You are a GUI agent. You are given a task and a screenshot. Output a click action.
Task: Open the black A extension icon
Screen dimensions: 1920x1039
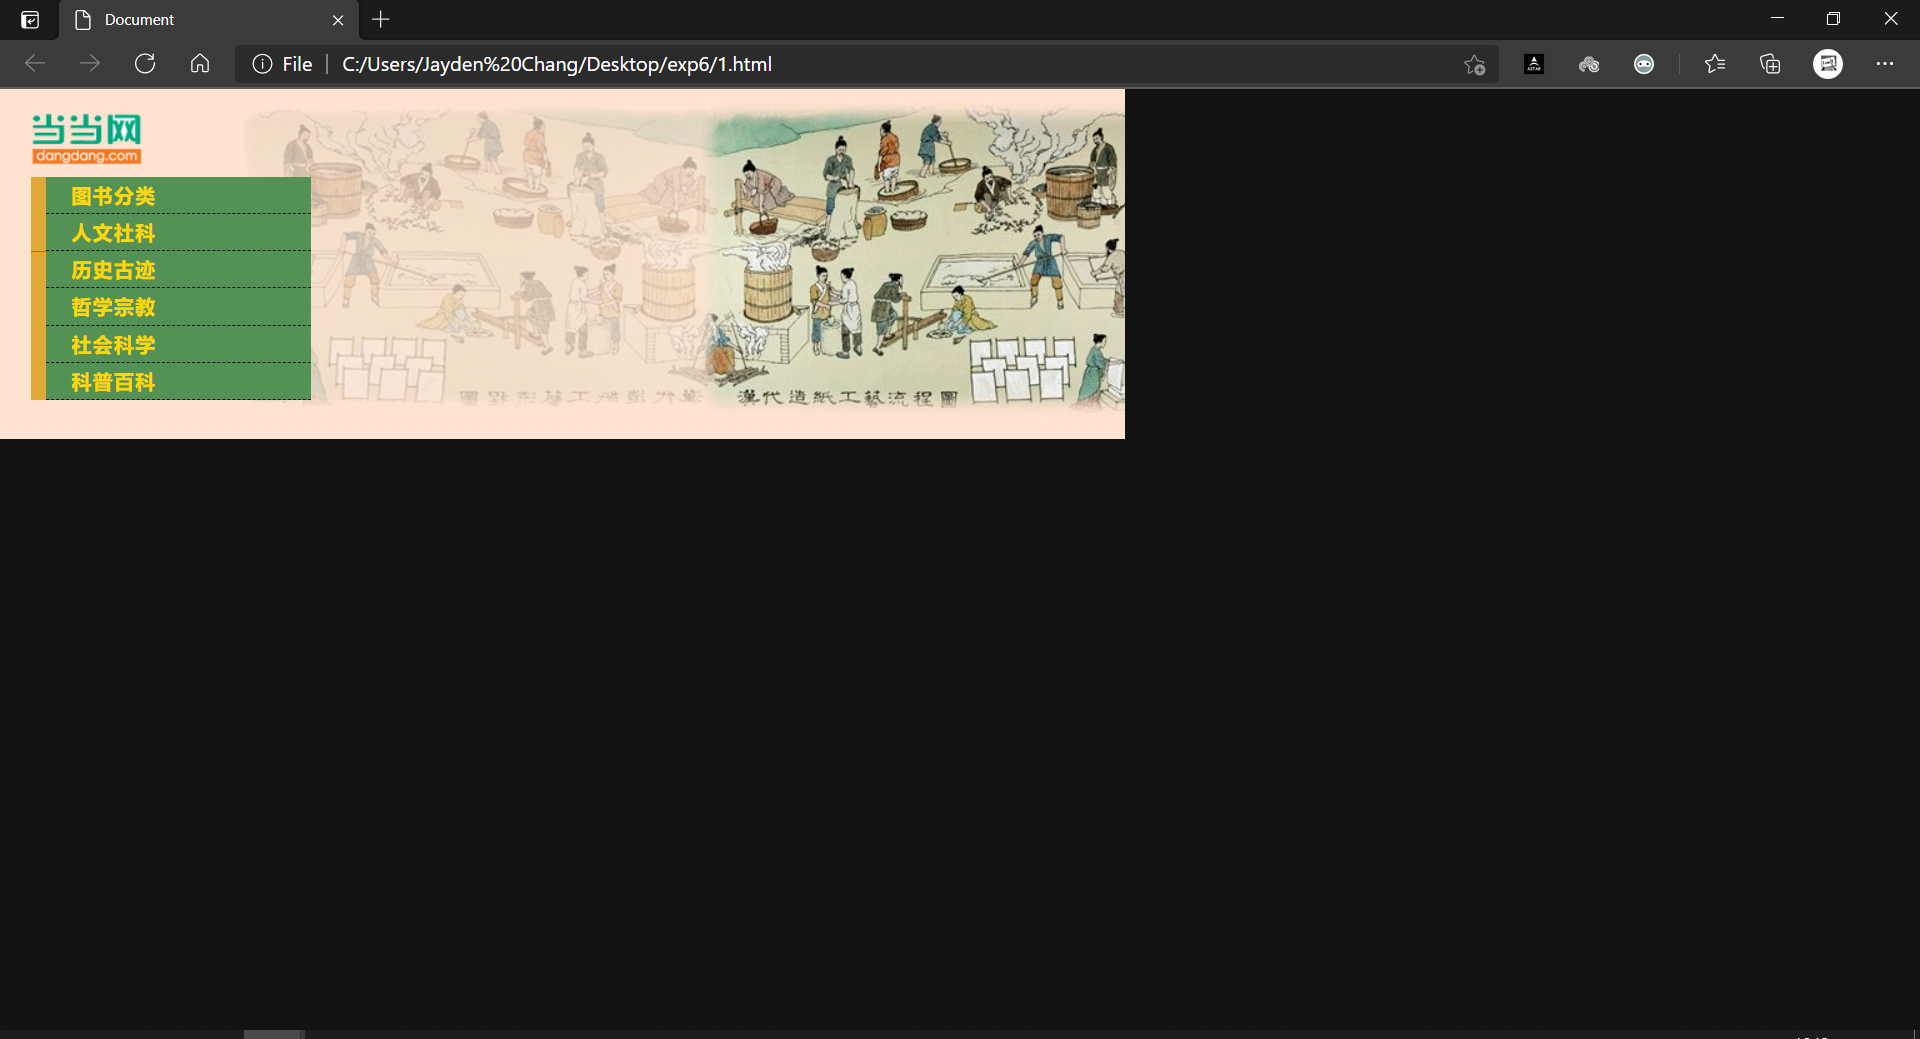[1534, 64]
